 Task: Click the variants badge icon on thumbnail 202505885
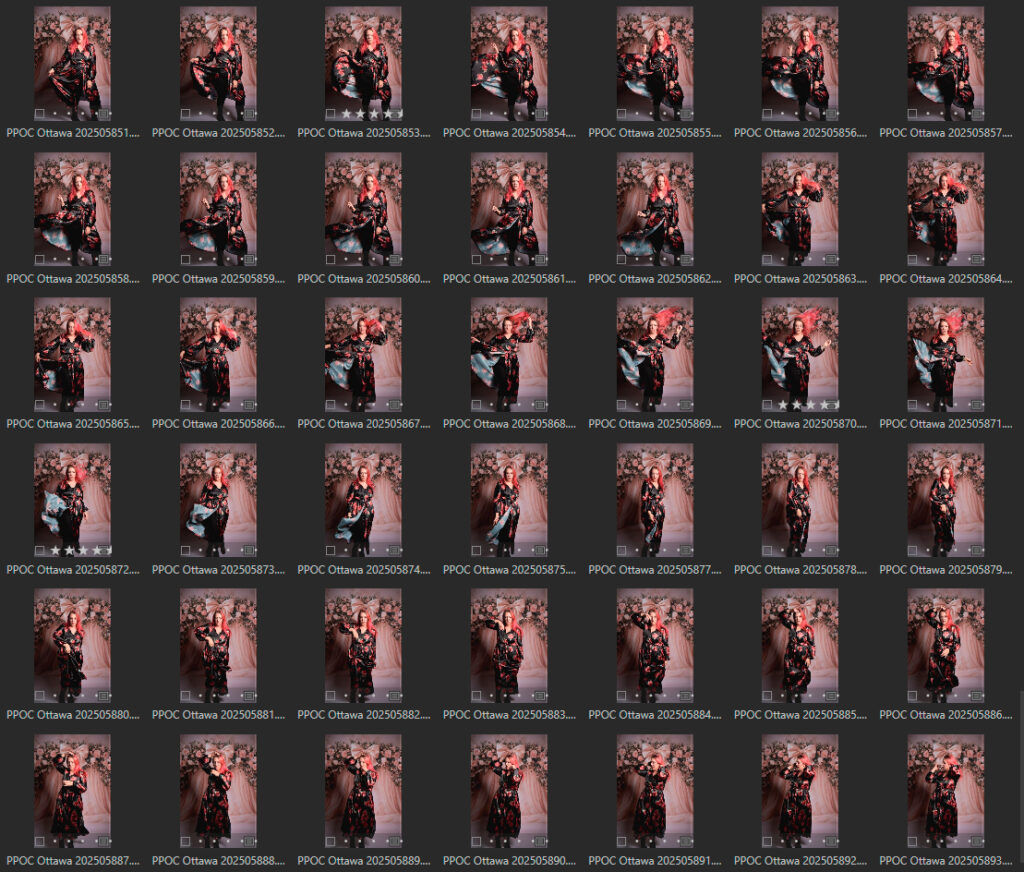(x=831, y=696)
